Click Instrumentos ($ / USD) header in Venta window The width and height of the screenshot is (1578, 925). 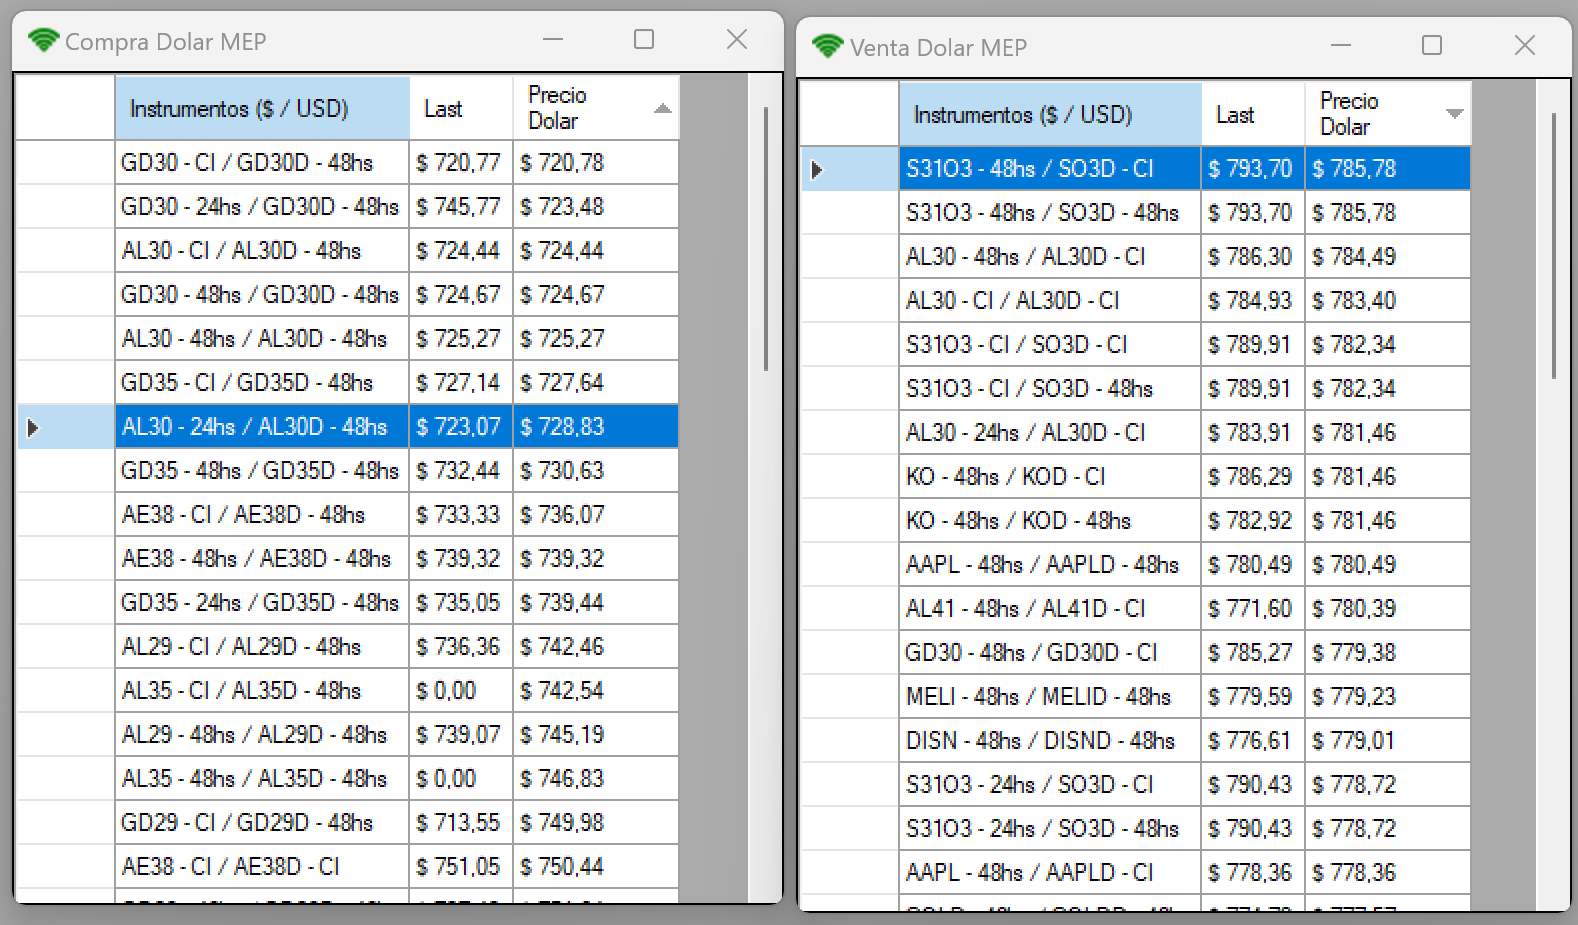coord(1050,114)
